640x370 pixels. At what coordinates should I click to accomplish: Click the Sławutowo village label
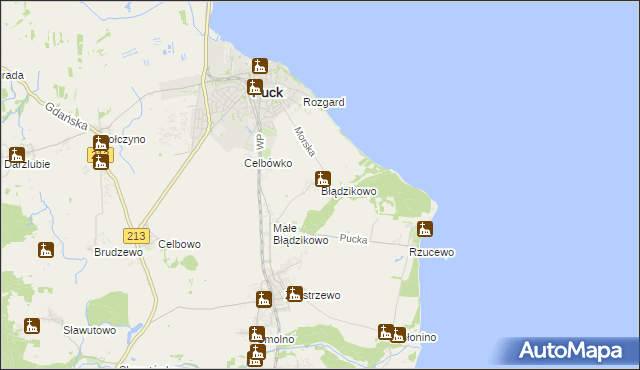pyautogui.click(x=90, y=330)
